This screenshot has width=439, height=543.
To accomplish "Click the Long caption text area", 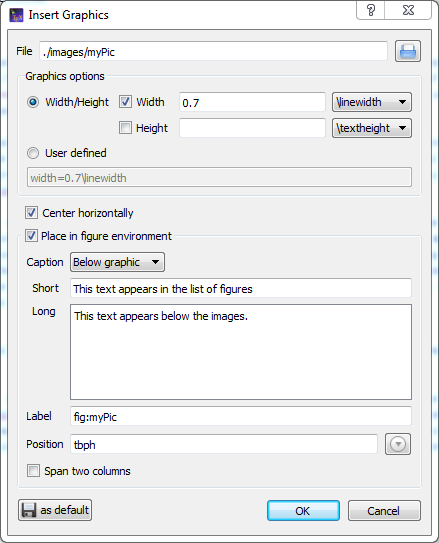I will click(241, 352).
